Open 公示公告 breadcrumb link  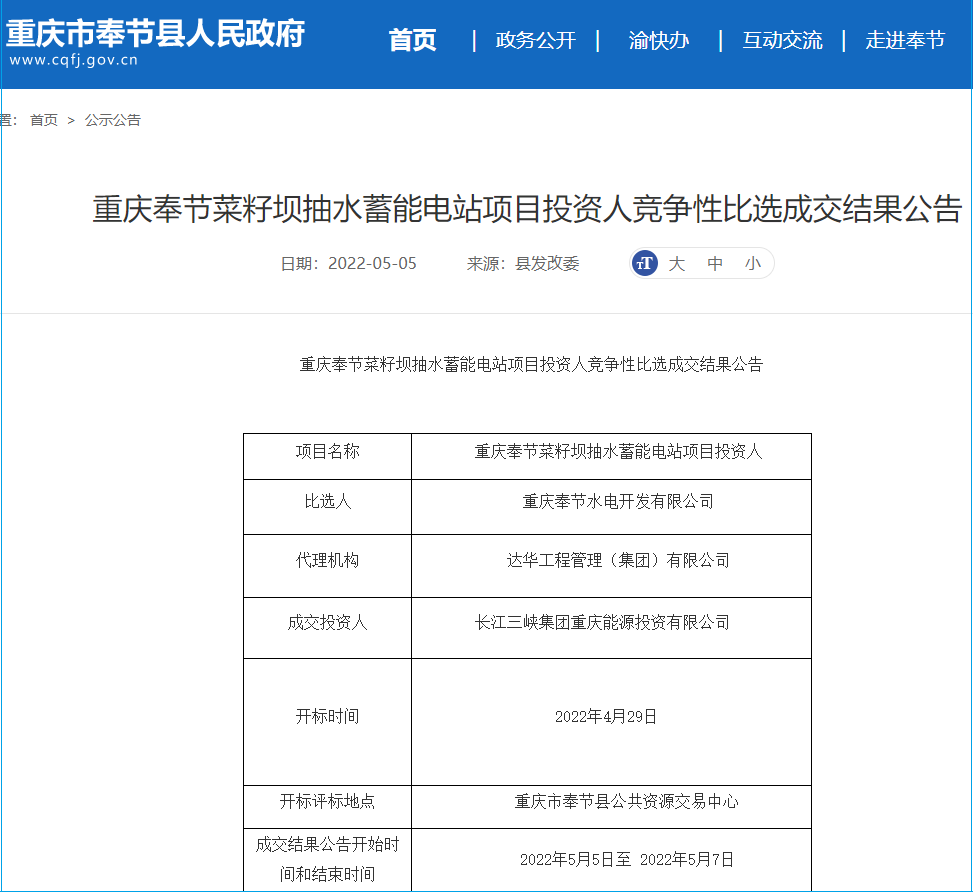coord(113,120)
